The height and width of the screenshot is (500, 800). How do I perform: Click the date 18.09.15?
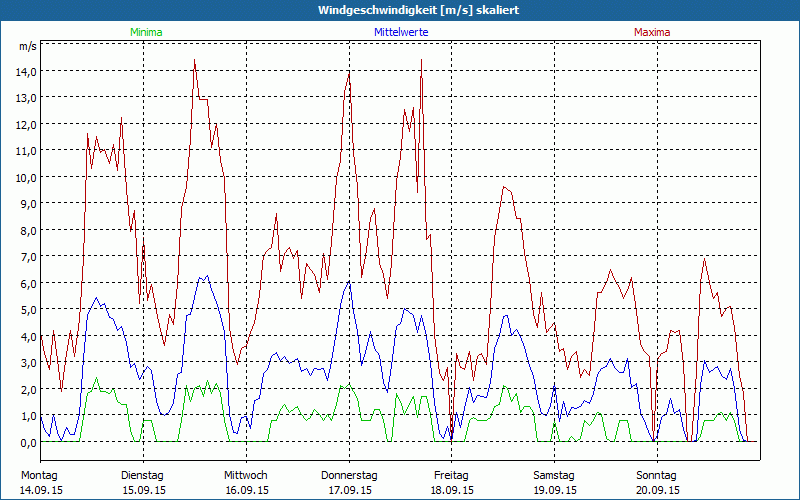[x=453, y=490]
